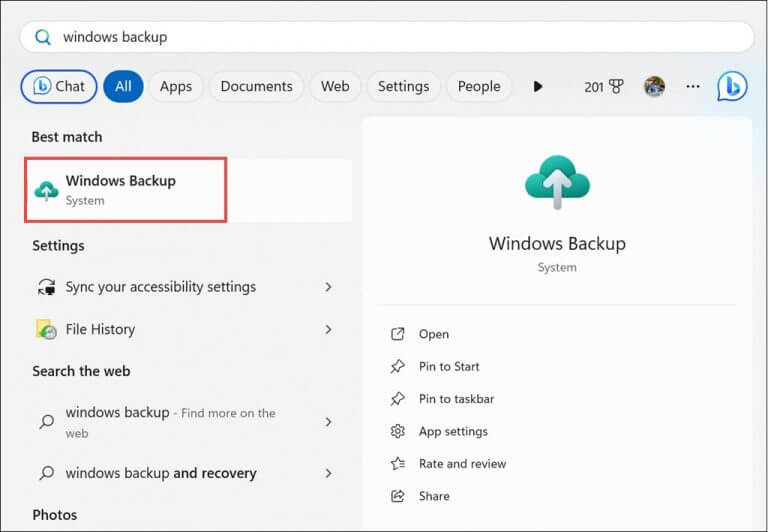Click the Search the web heading

81,371
